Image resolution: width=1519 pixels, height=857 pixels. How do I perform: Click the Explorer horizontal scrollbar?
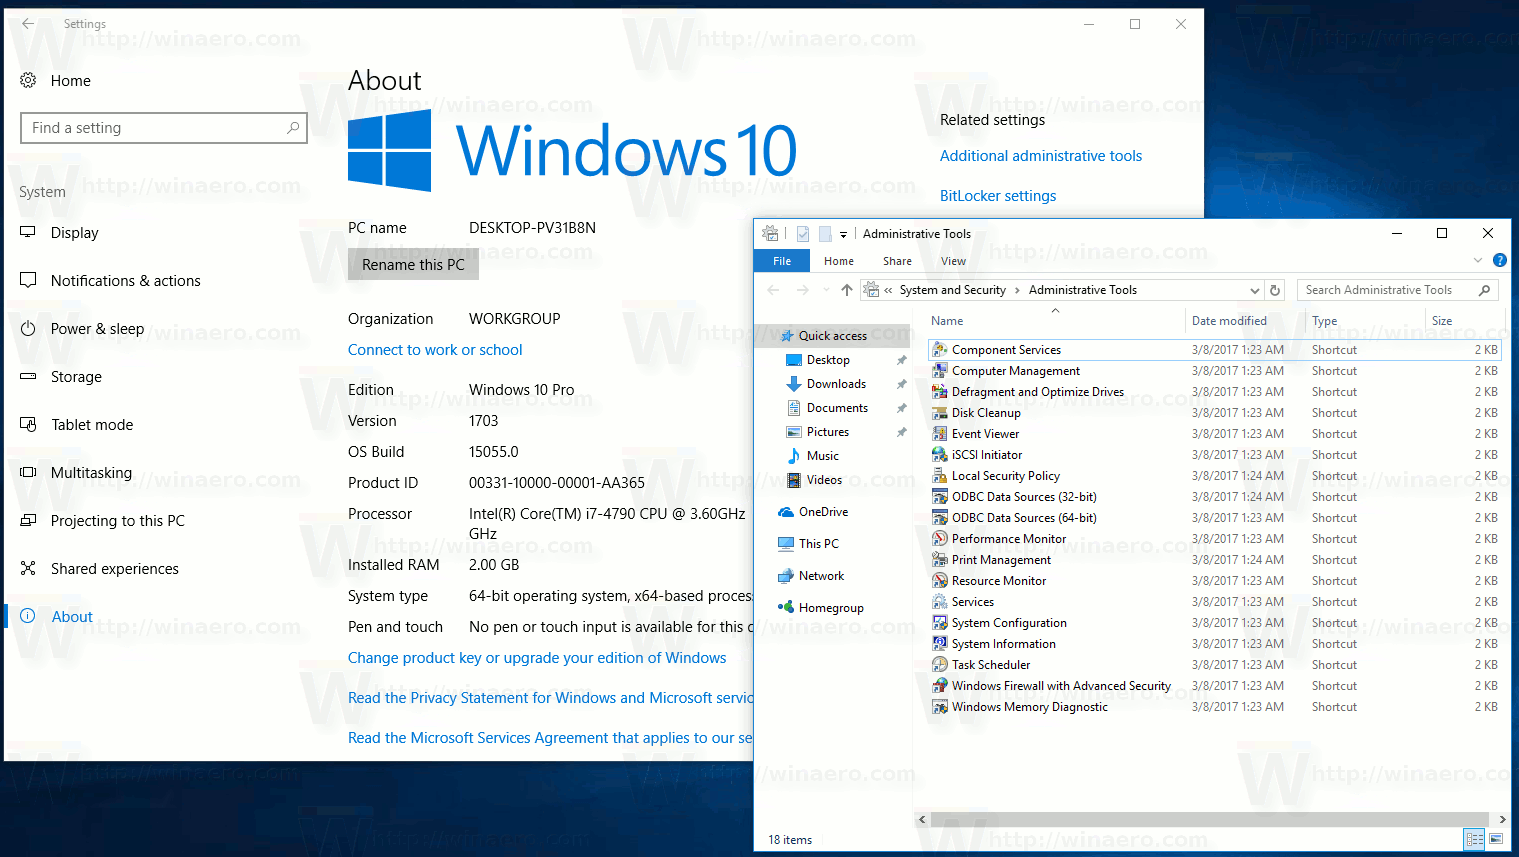point(1210,819)
